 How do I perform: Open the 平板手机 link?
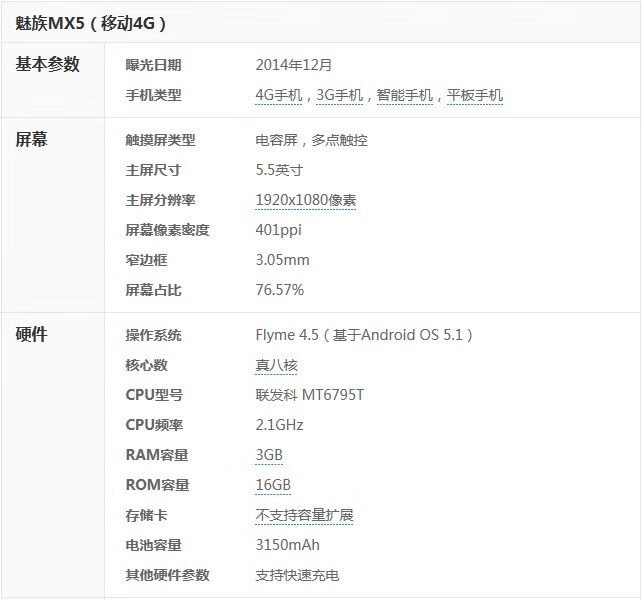[x=475, y=95]
